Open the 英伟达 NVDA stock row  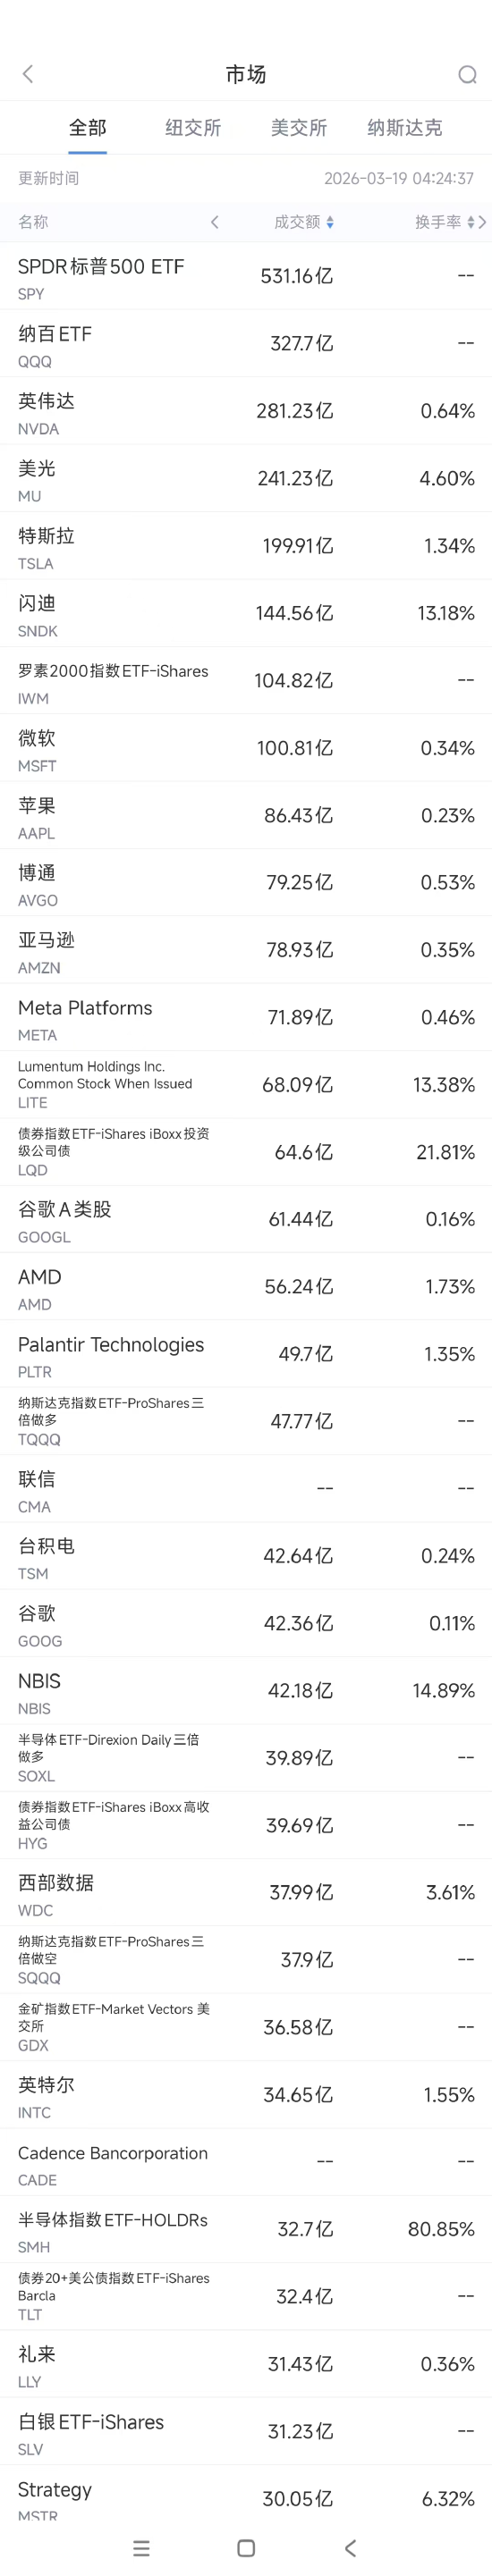click(x=246, y=411)
